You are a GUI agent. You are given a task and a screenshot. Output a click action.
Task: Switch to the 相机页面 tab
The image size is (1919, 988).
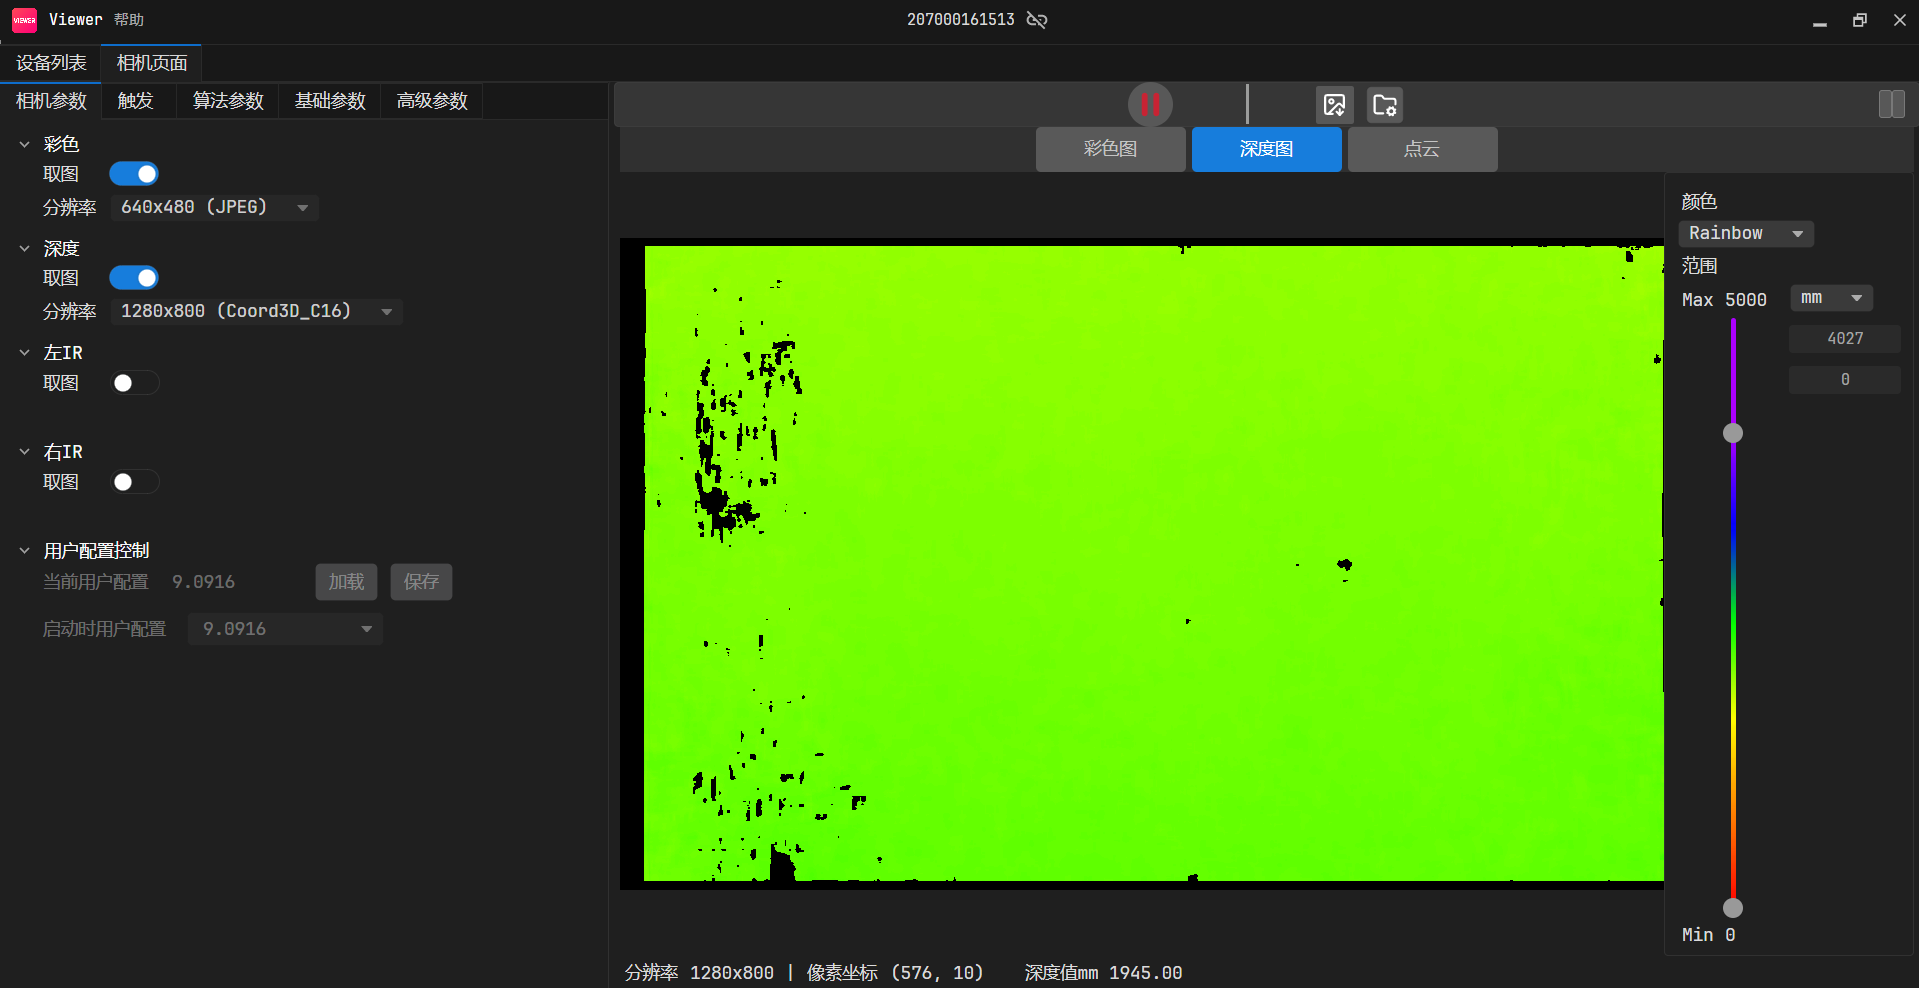(x=152, y=63)
